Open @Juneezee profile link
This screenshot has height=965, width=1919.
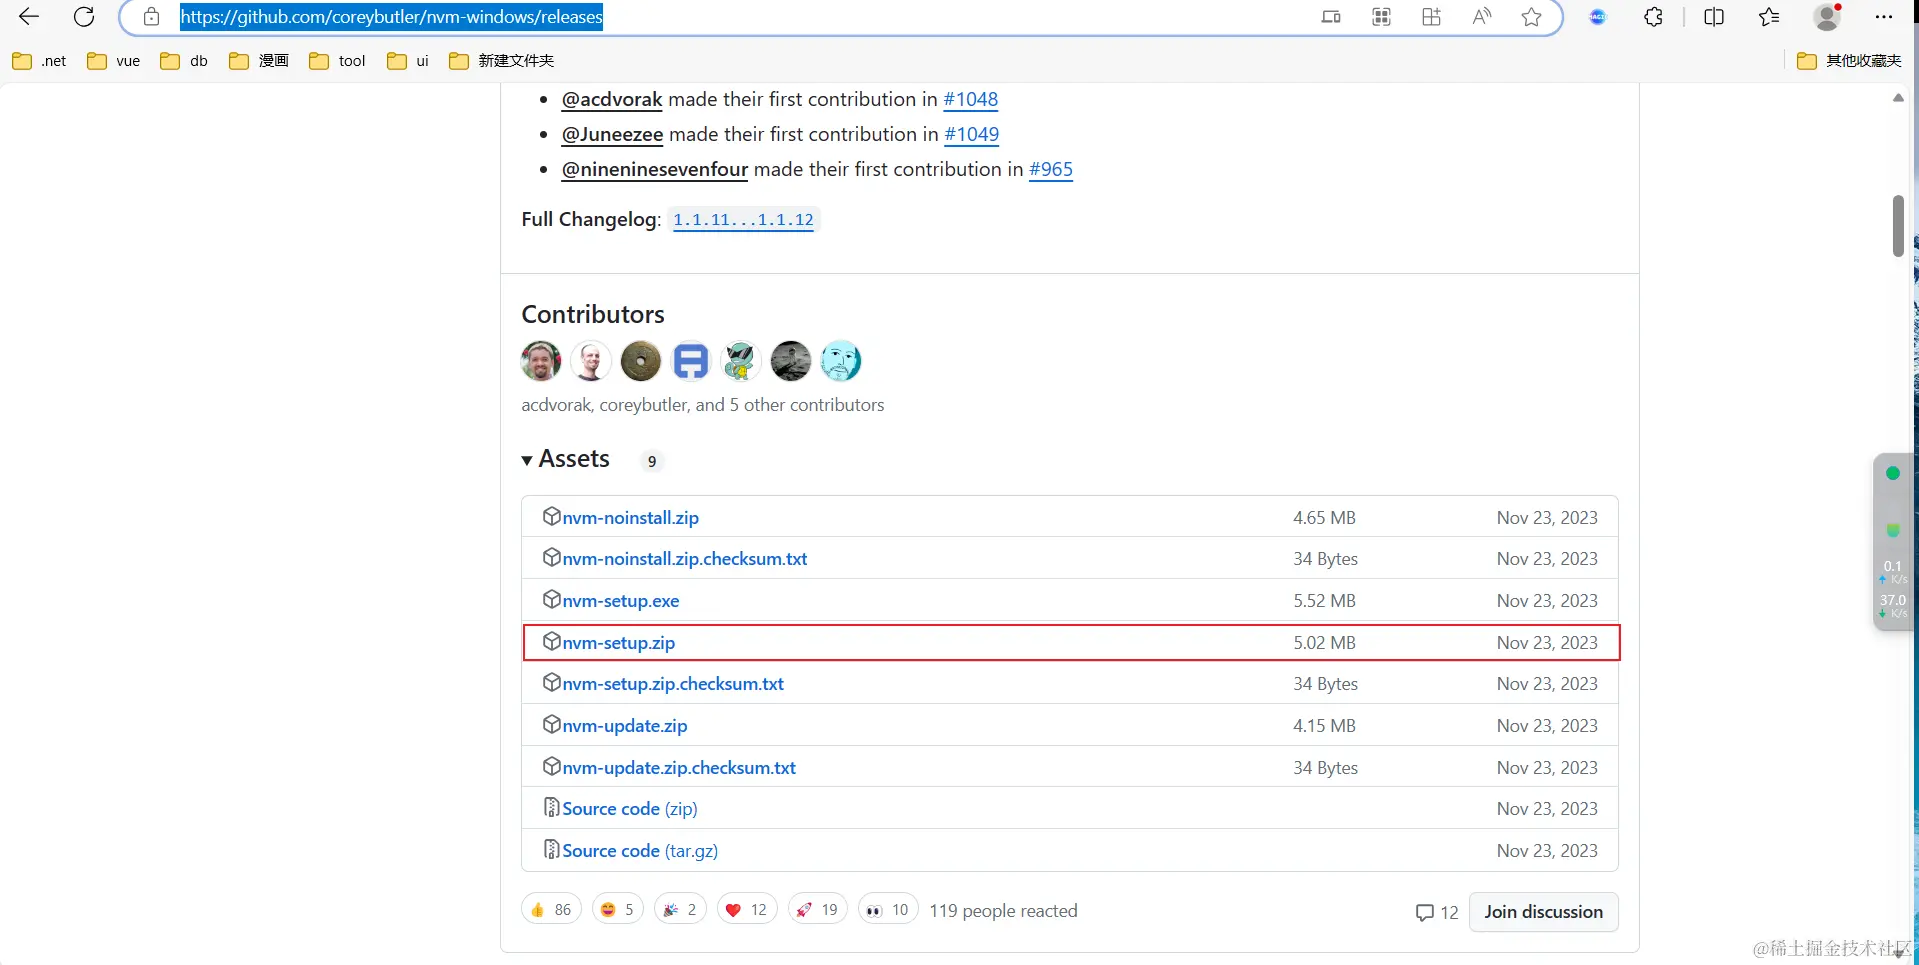pos(612,135)
